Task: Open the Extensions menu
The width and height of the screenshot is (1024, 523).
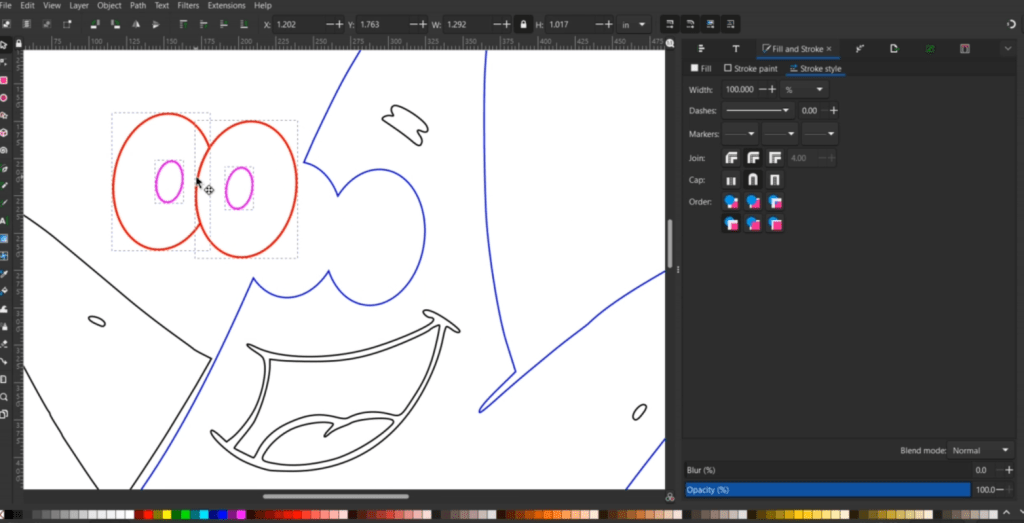Action: coord(226,6)
